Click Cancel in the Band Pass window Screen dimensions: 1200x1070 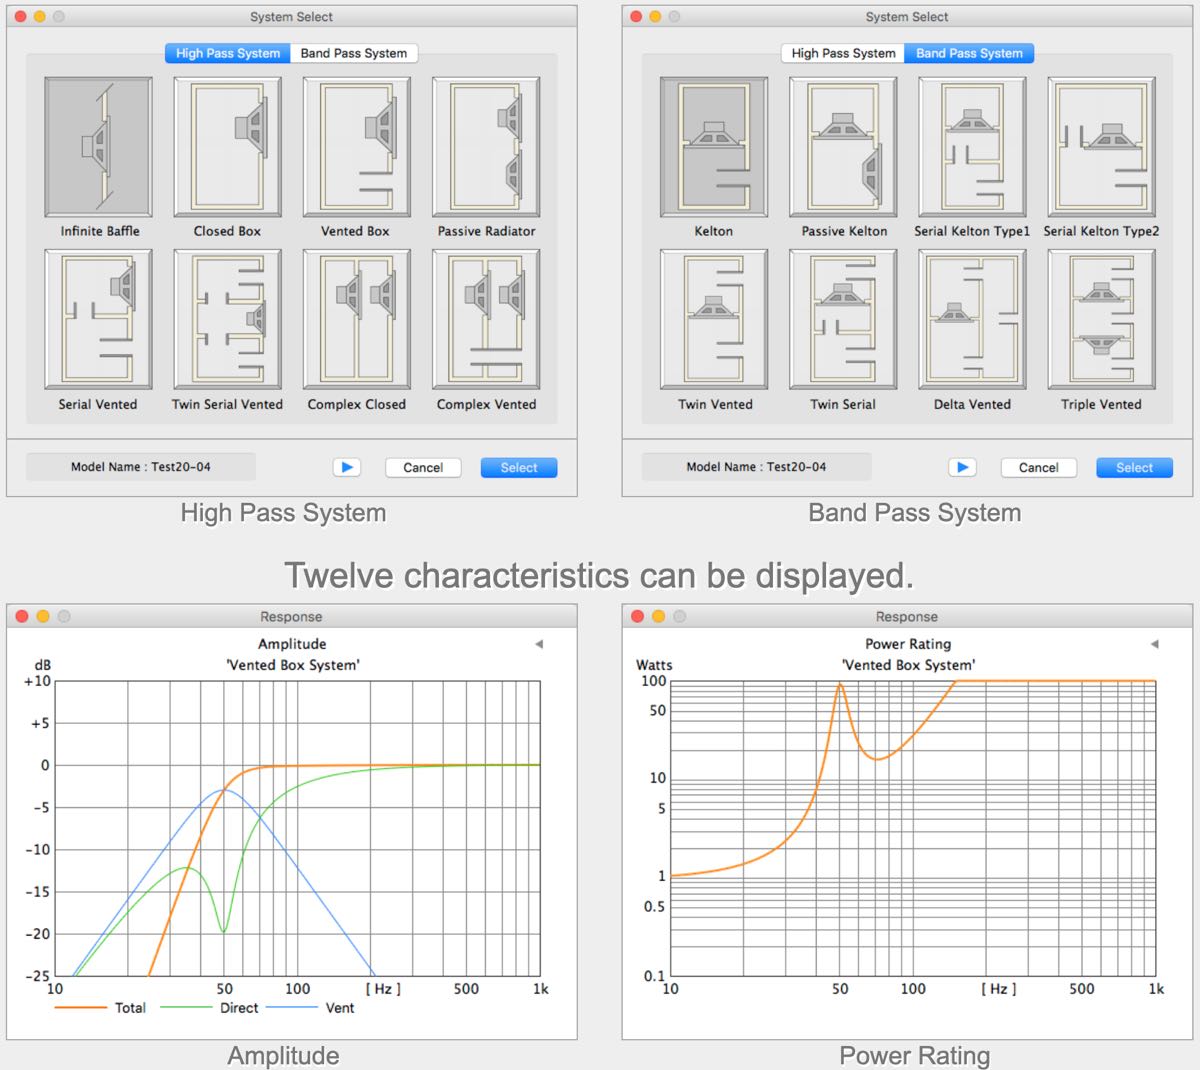click(1038, 467)
